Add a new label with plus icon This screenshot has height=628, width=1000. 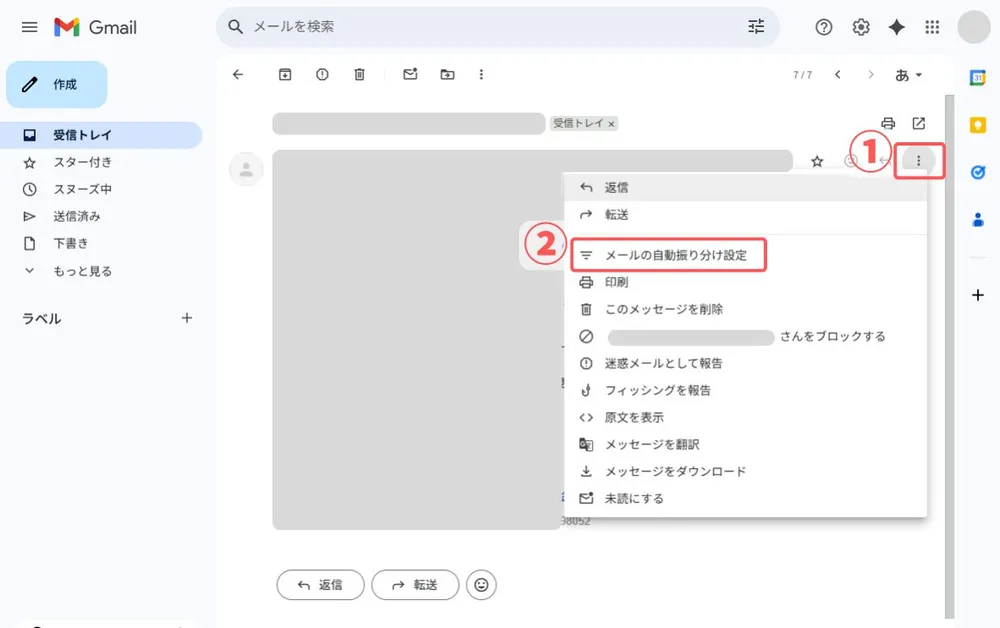click(x=186, y=318)
